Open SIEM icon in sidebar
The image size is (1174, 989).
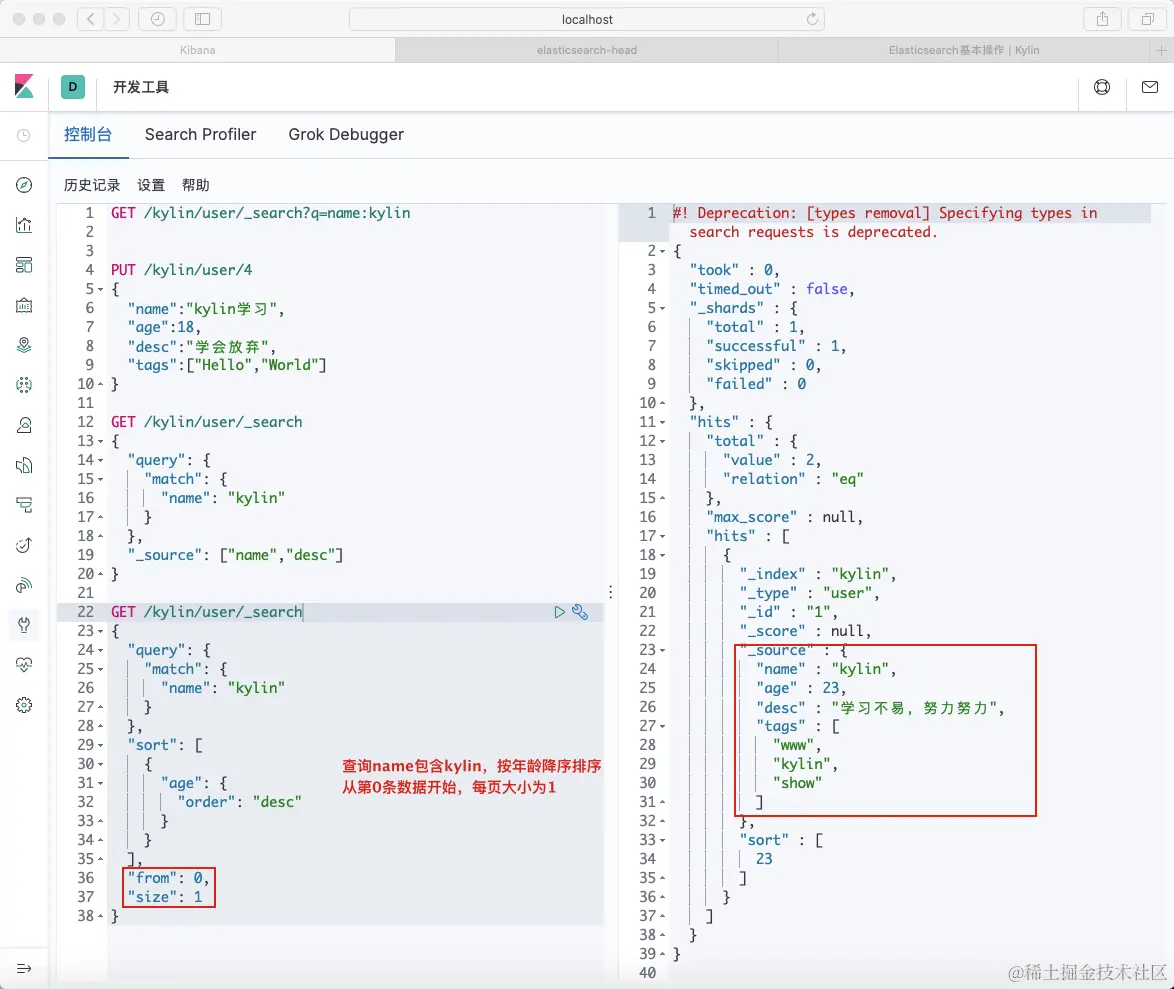point(24,585)
